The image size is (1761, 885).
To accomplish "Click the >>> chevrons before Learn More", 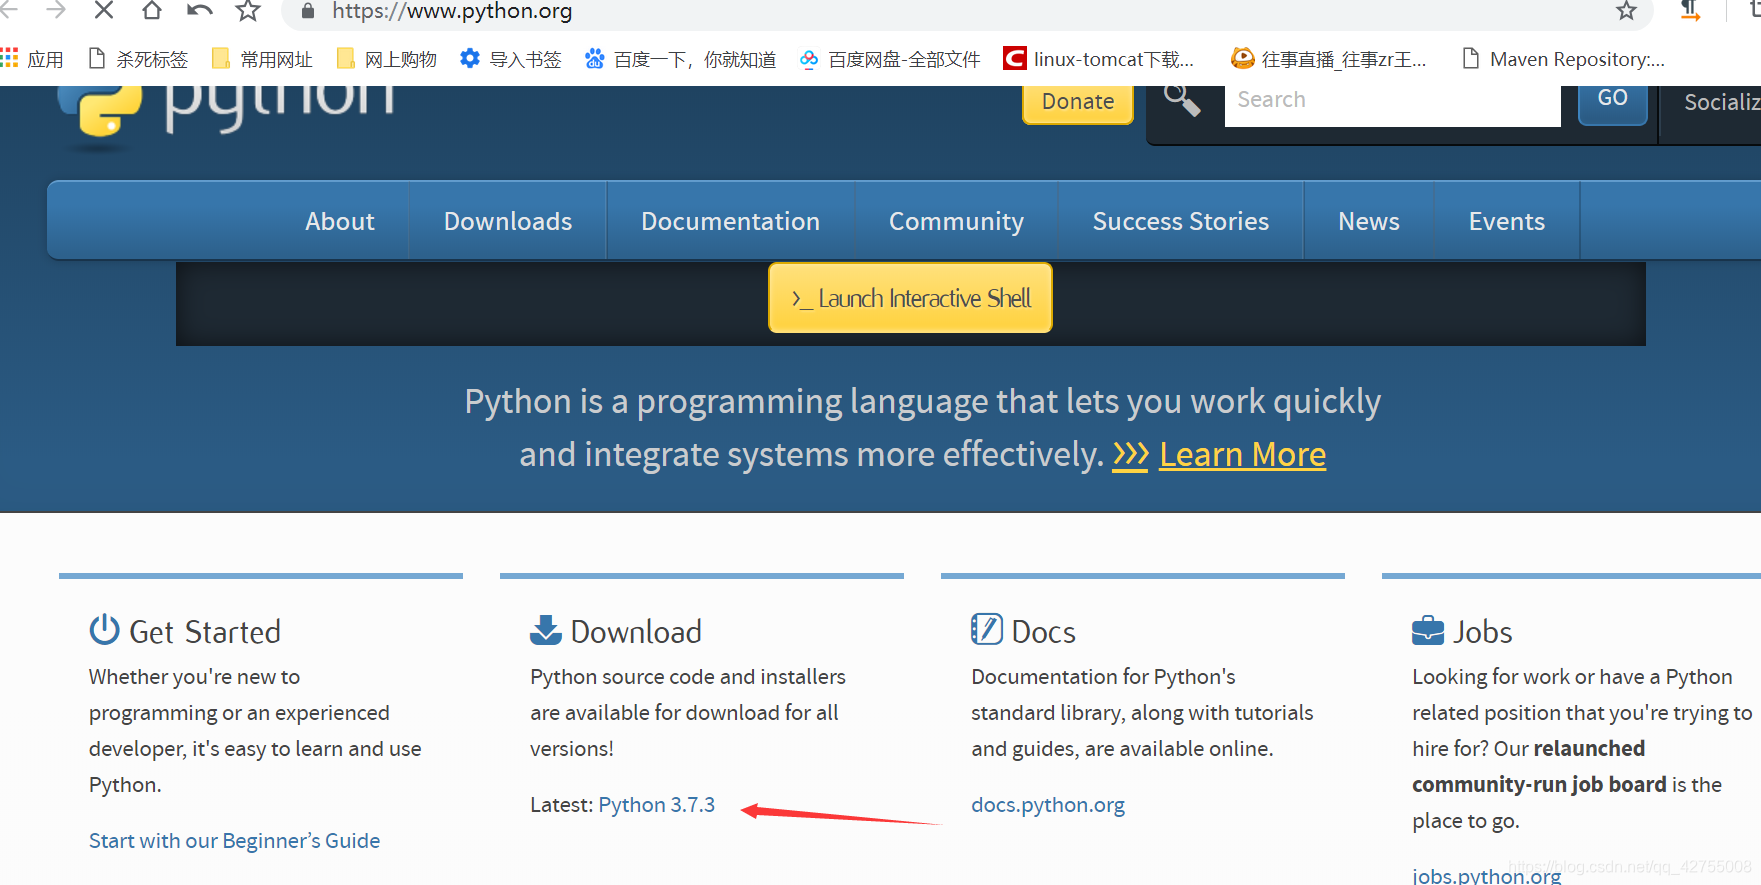I will coord(1131,455).
